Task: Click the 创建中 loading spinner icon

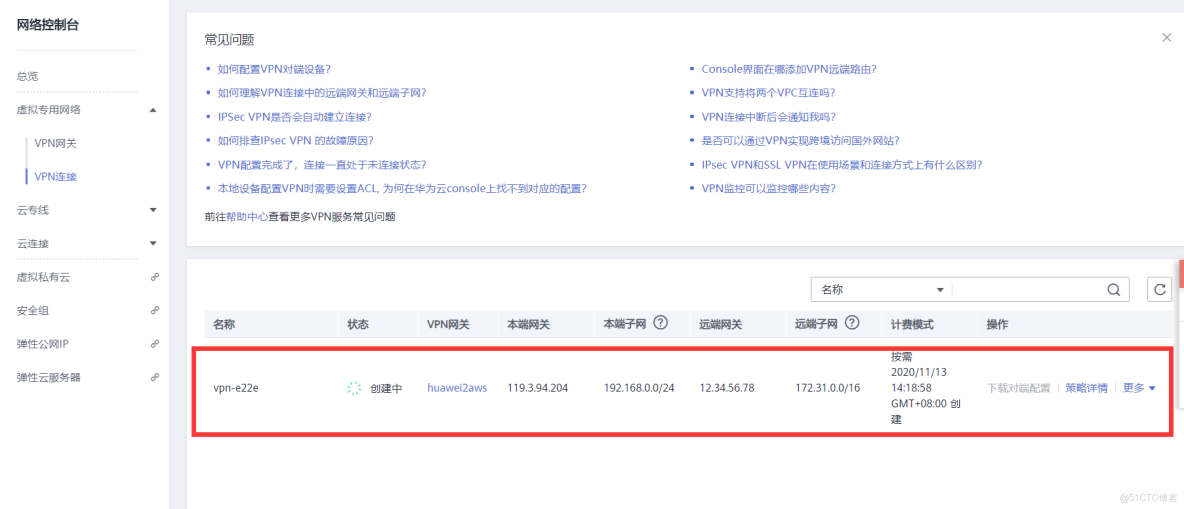Action: coord(354,388)
